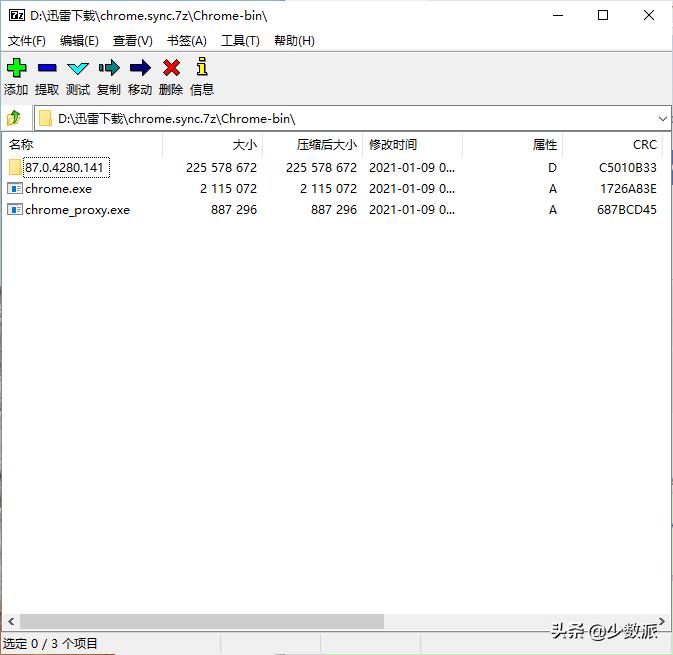Image resolution: width=673 pixels, height=655 pixels.
Task: Go up one folder level icon
Action: tap(14, 118)
